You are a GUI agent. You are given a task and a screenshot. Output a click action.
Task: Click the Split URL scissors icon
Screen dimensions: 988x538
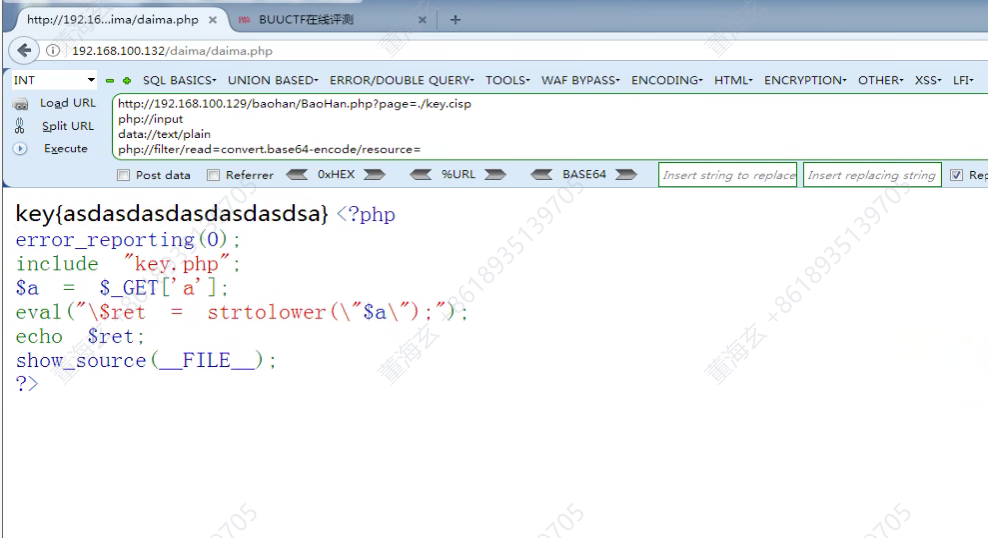click(x=20, y=126)
